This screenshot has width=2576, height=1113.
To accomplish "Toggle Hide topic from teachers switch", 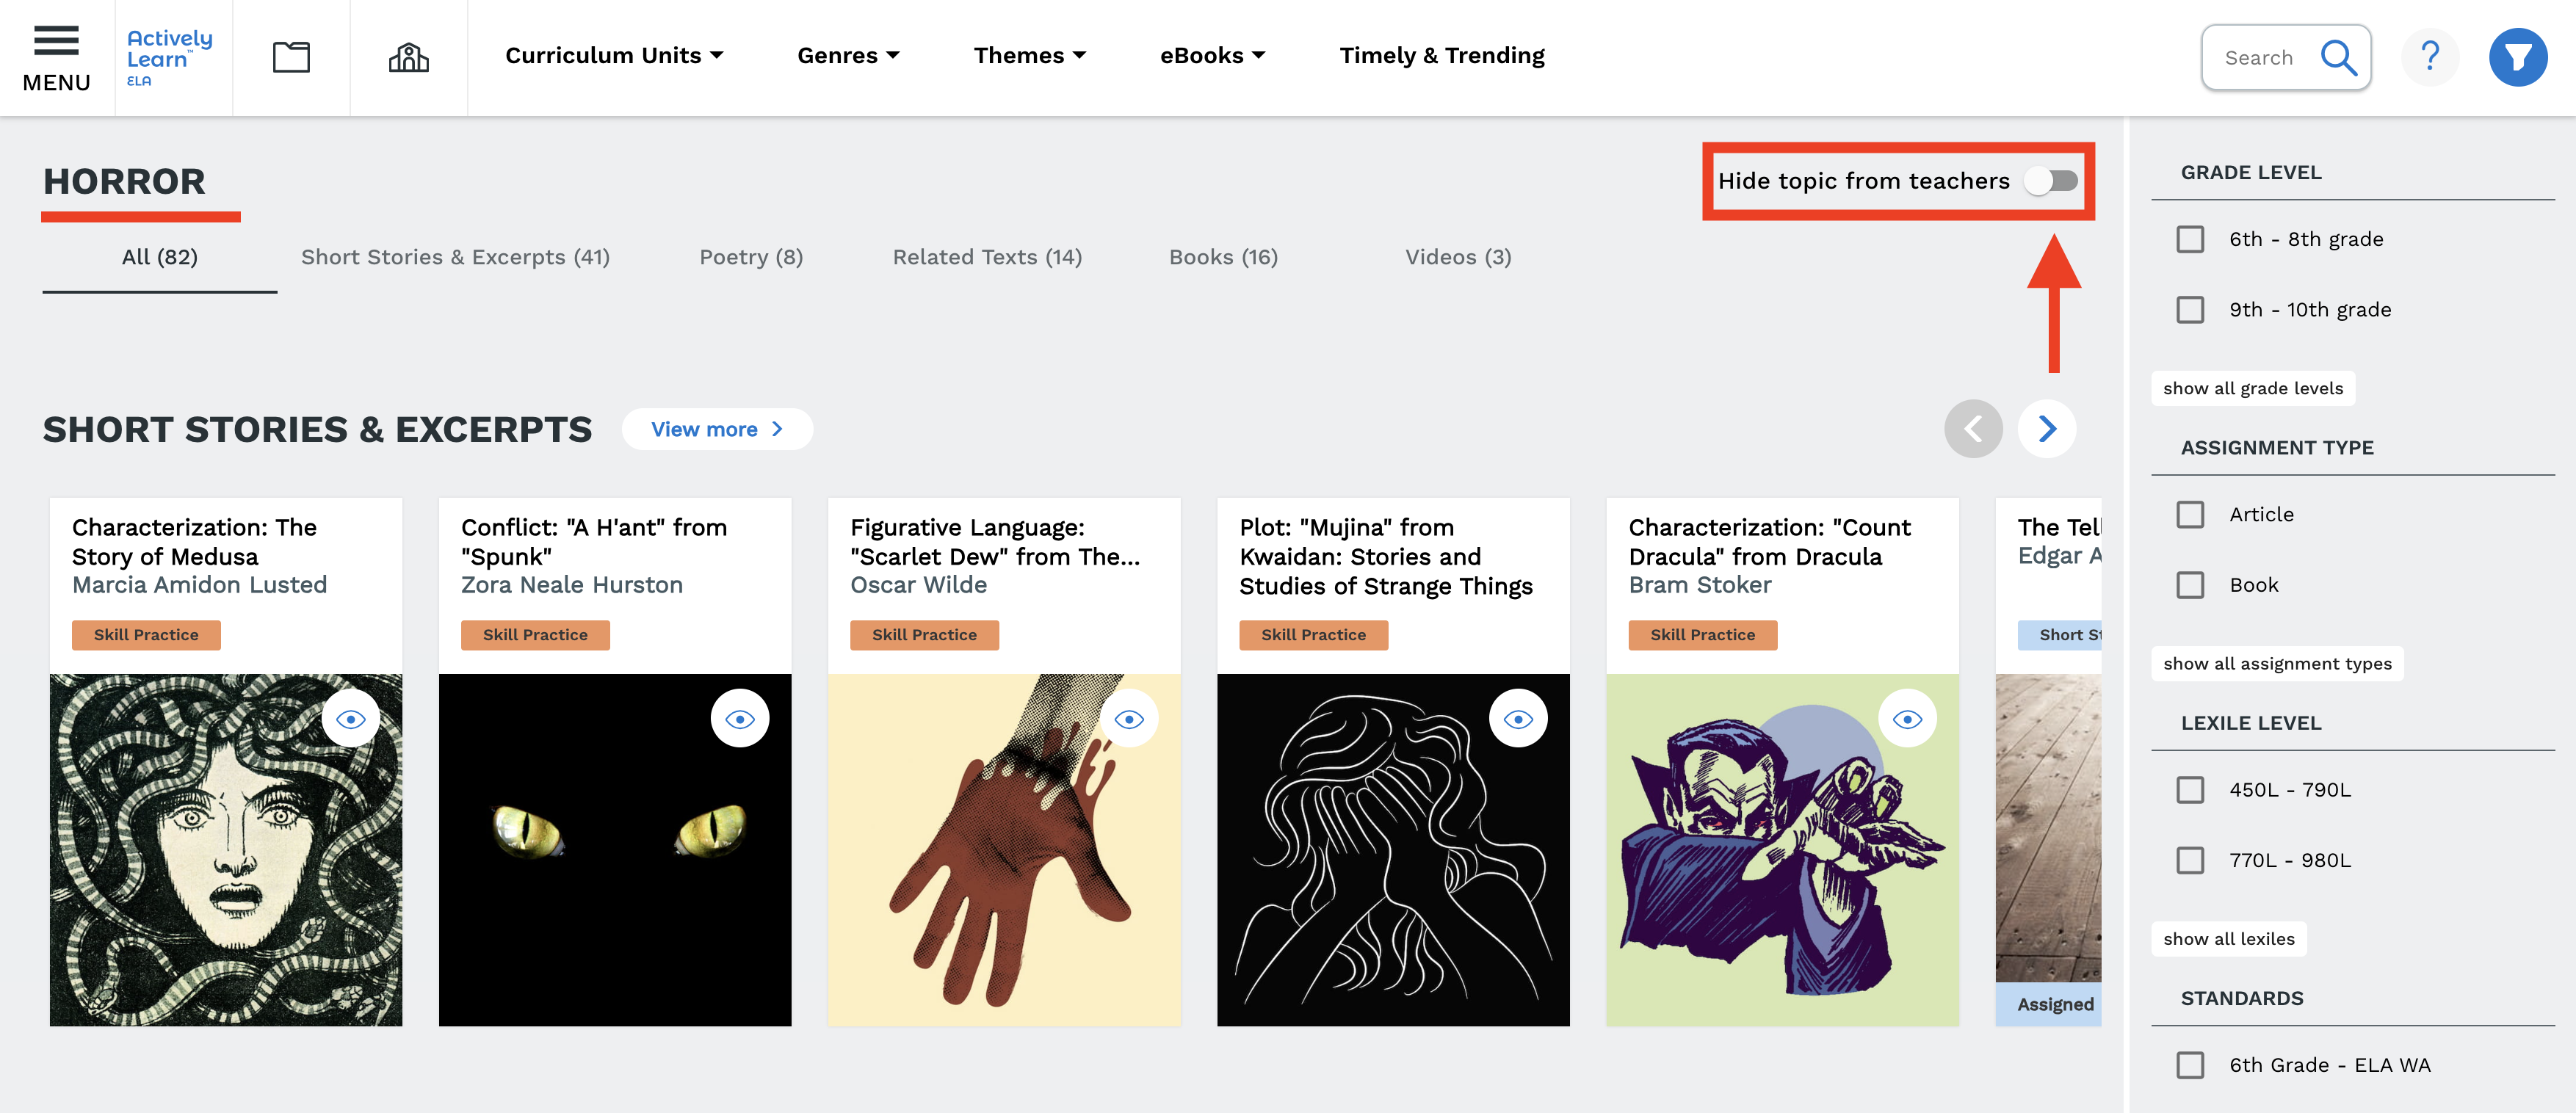I will tap(2051, 181).
